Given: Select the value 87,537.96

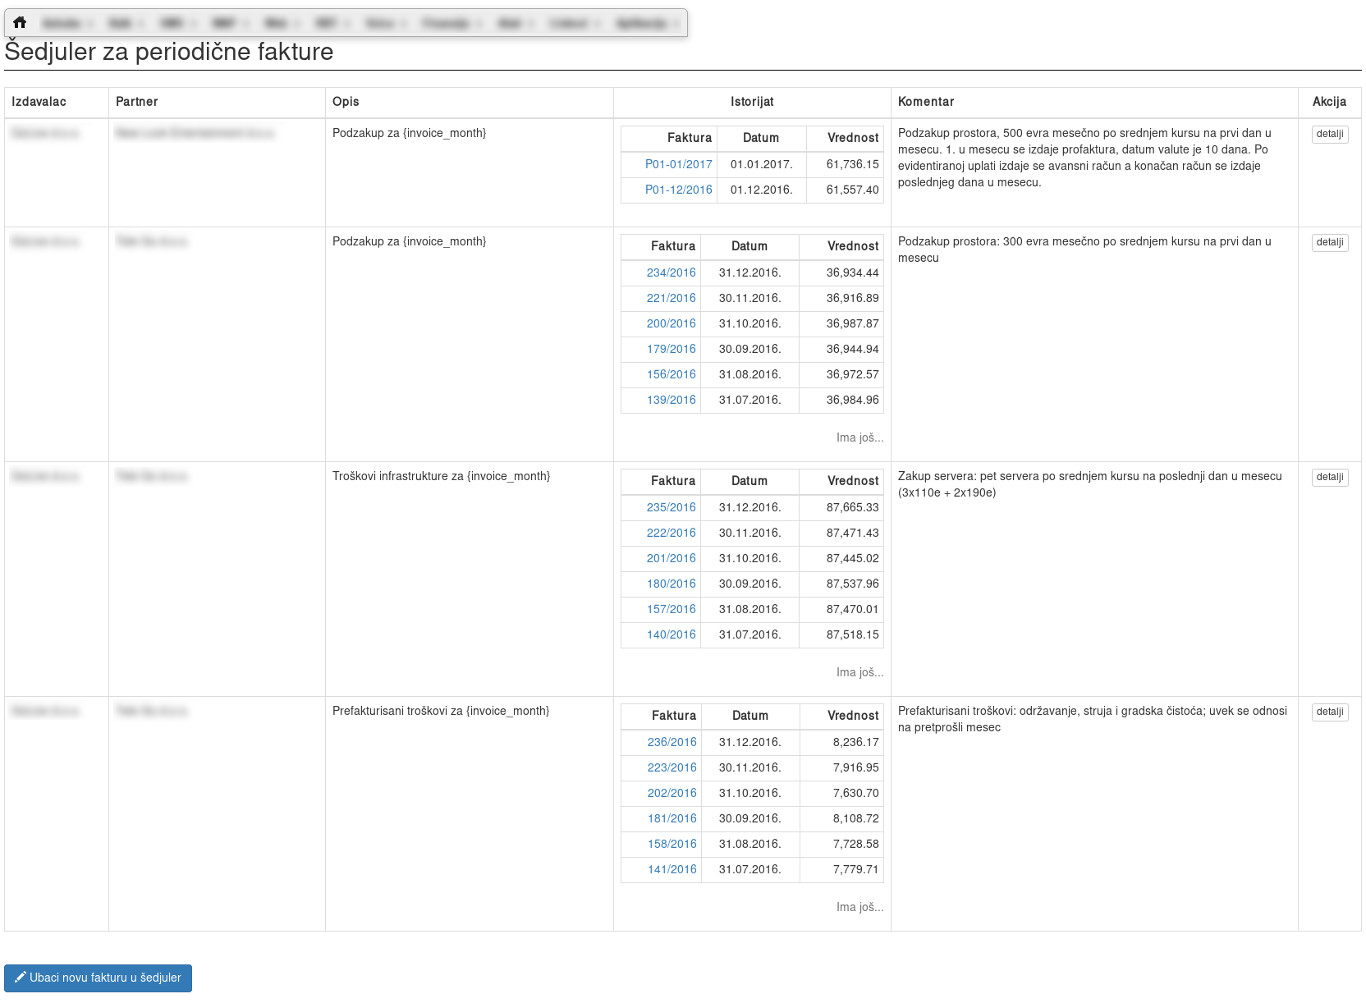Looking at the screenshot, I should tap(853, 584).
